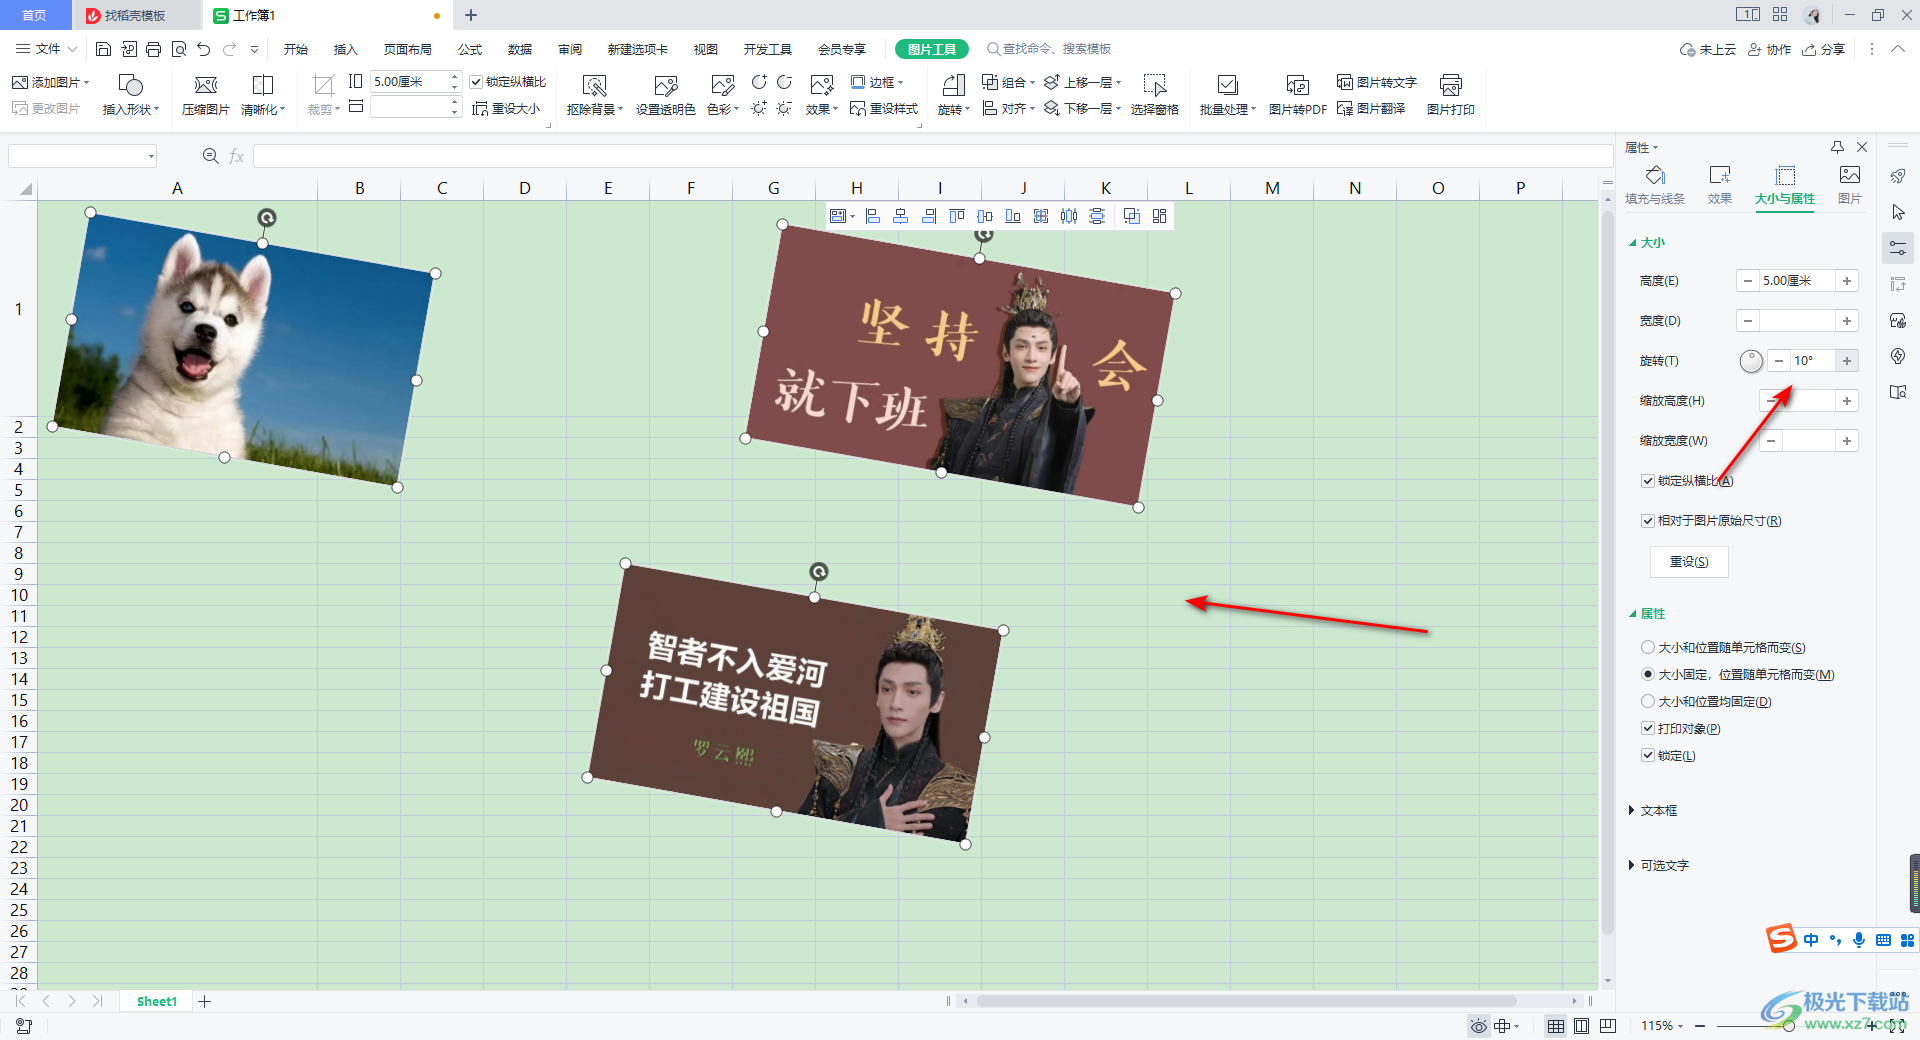Click the rotation handle of the husky picture
This screenshot has width=1920, height=1040.
point(266,217)
